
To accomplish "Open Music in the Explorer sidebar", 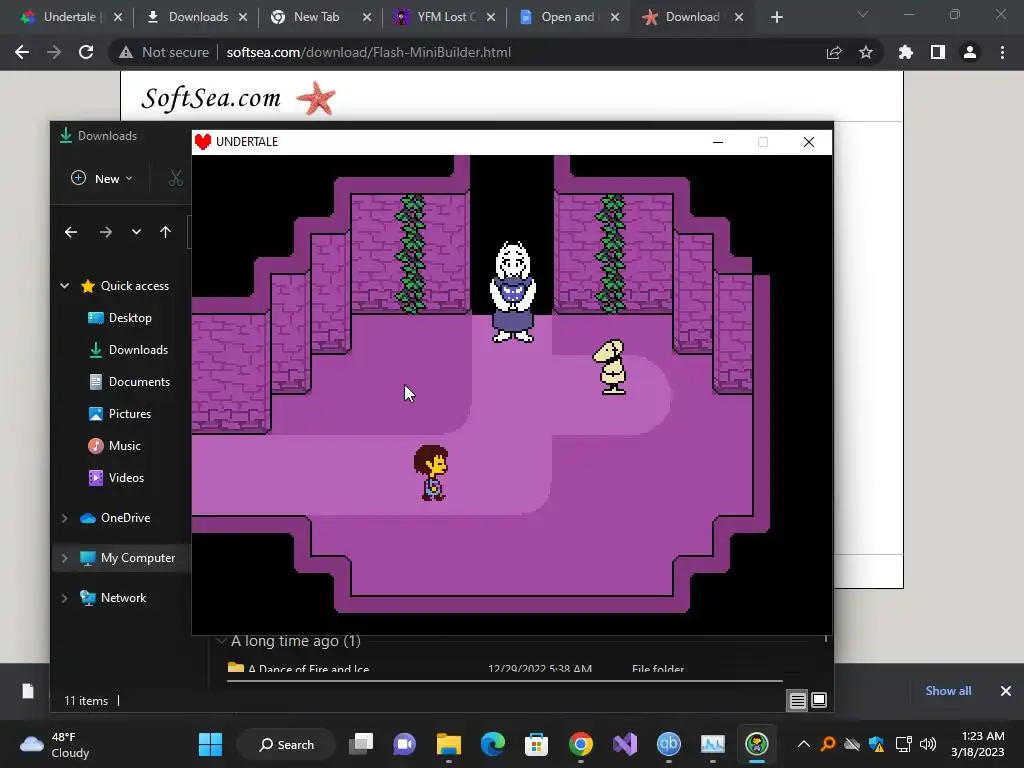I will [x=124, y=446].
